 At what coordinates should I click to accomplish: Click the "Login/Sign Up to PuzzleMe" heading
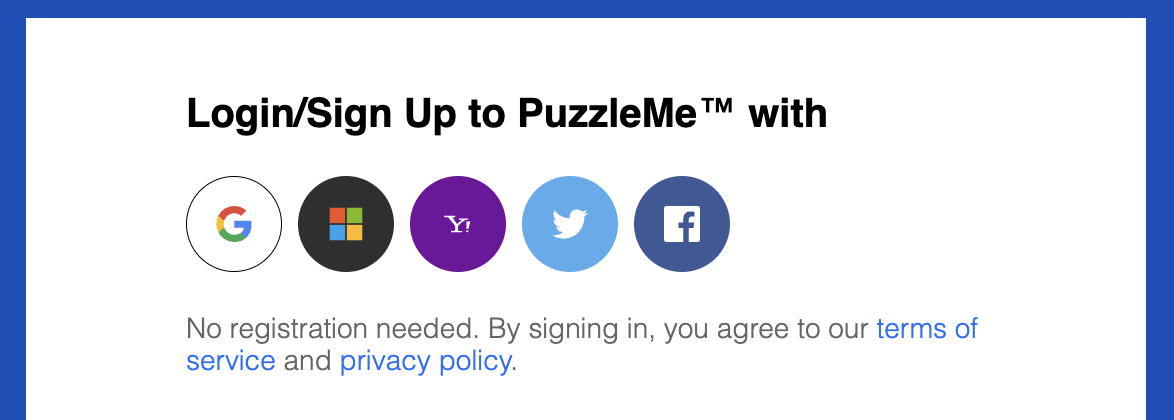(506, 115)
